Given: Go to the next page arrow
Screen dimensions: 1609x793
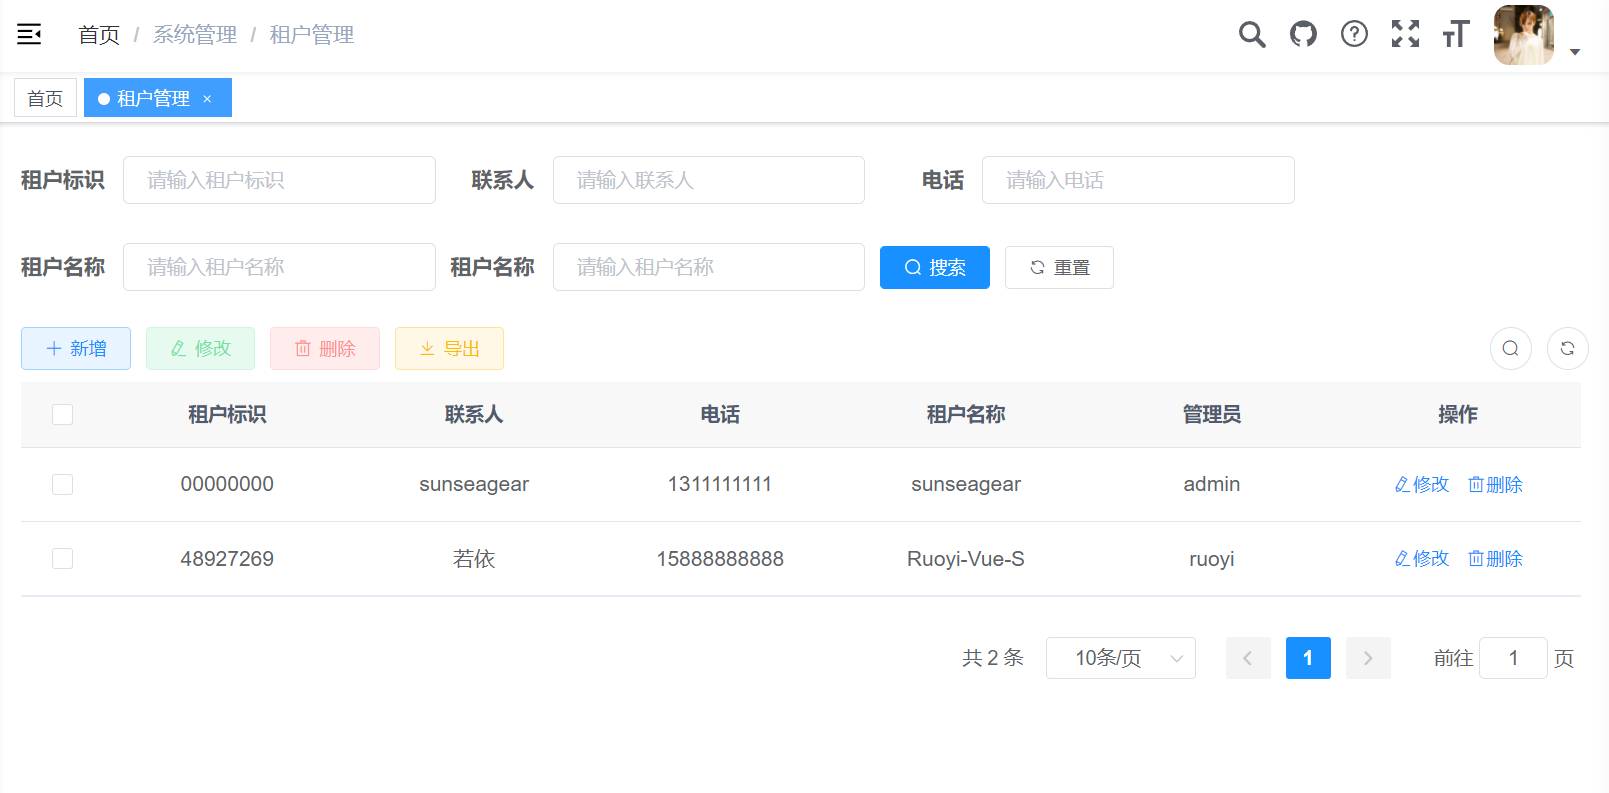Looking at the screenshot, I should pyautogui.click(x=1367, y=658).
